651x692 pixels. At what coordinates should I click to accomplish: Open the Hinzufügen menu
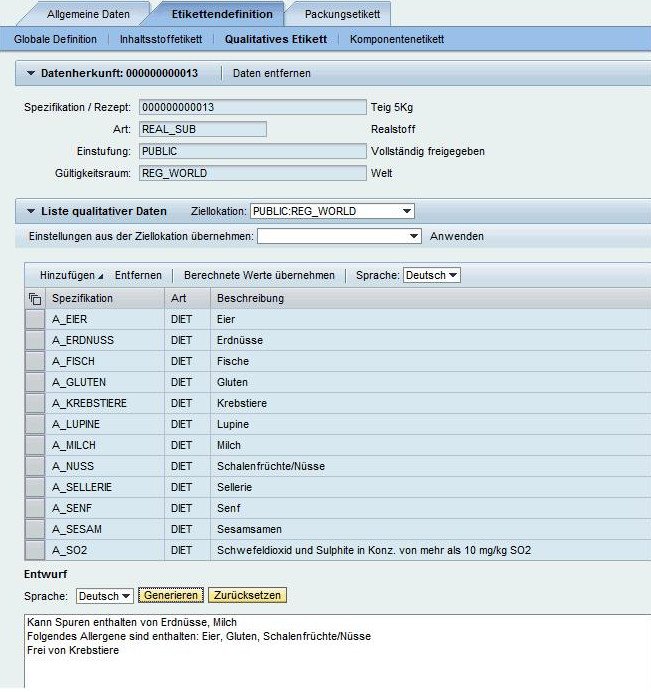point(71,275)
